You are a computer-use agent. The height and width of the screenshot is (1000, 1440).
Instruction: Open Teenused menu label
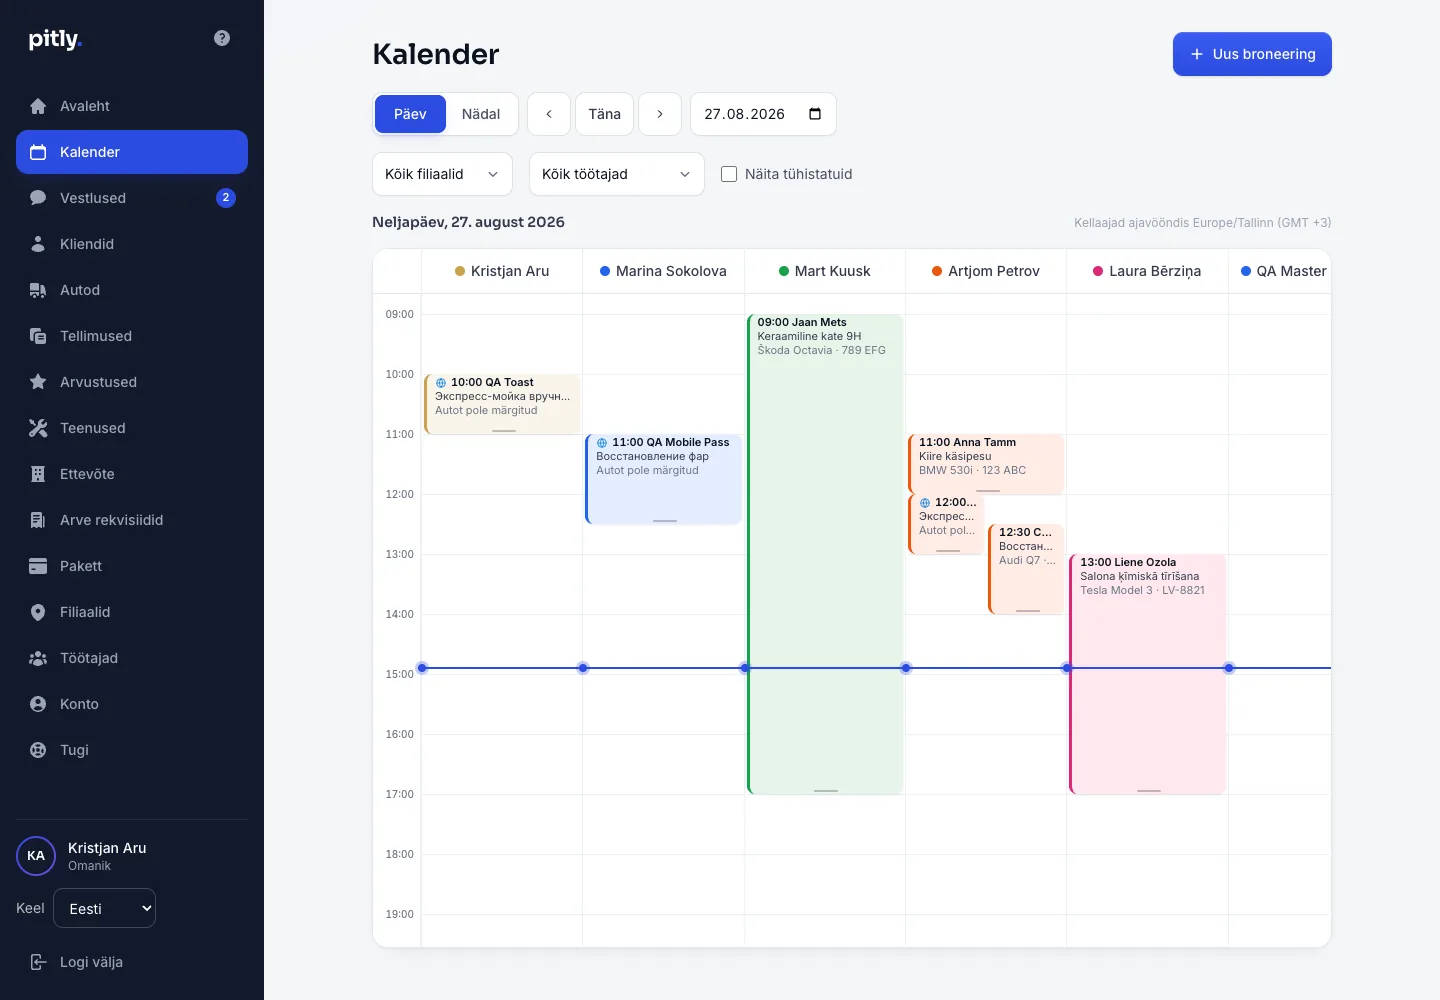[x=93, y=428]
